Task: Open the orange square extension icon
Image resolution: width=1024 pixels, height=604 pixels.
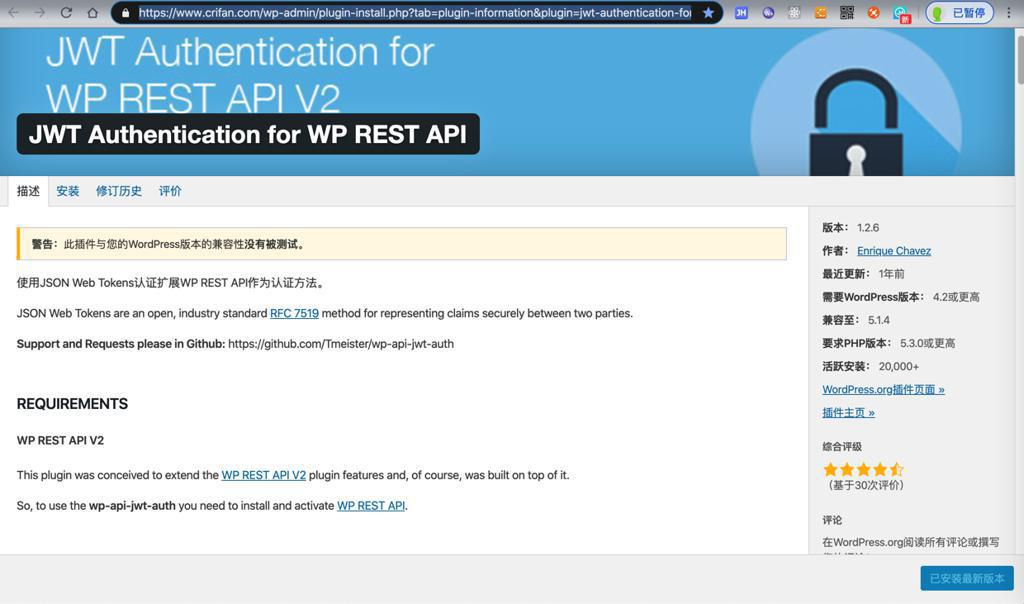Action: [821, 12]
